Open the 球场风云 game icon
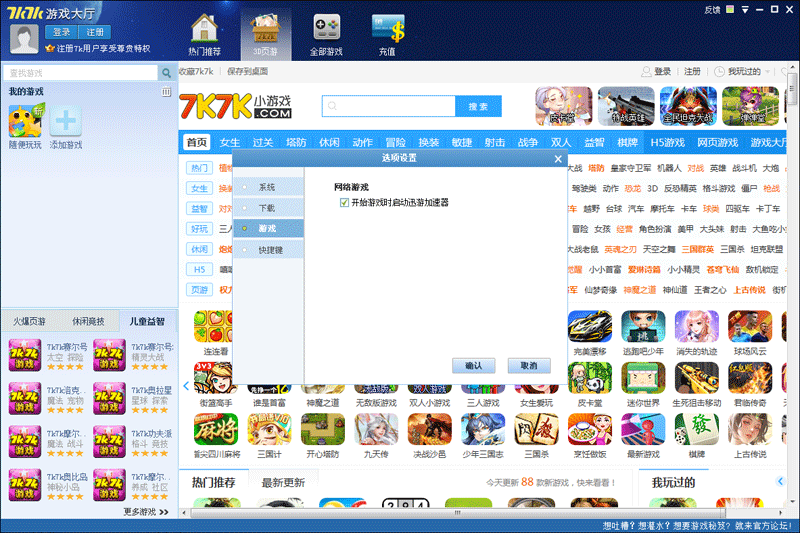This screenshot has width=800, height=533. (750, 326)
